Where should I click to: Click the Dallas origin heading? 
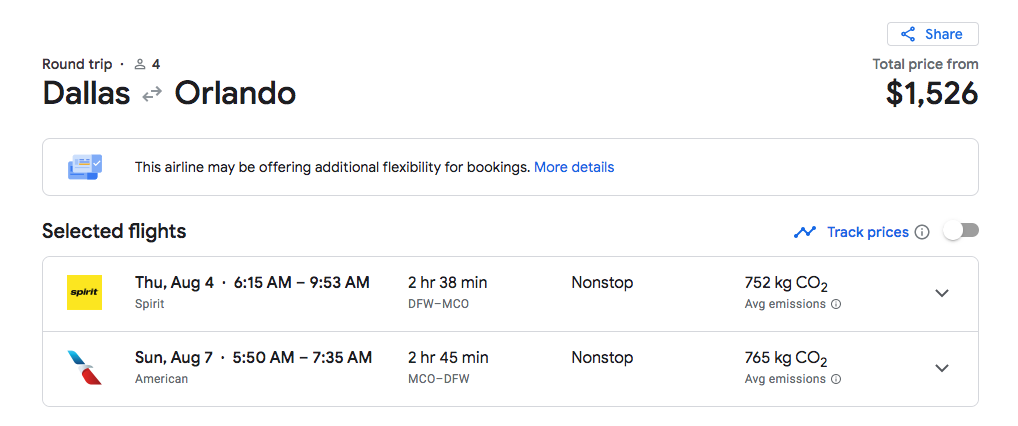pyautogui.click(x=86, y=93)
